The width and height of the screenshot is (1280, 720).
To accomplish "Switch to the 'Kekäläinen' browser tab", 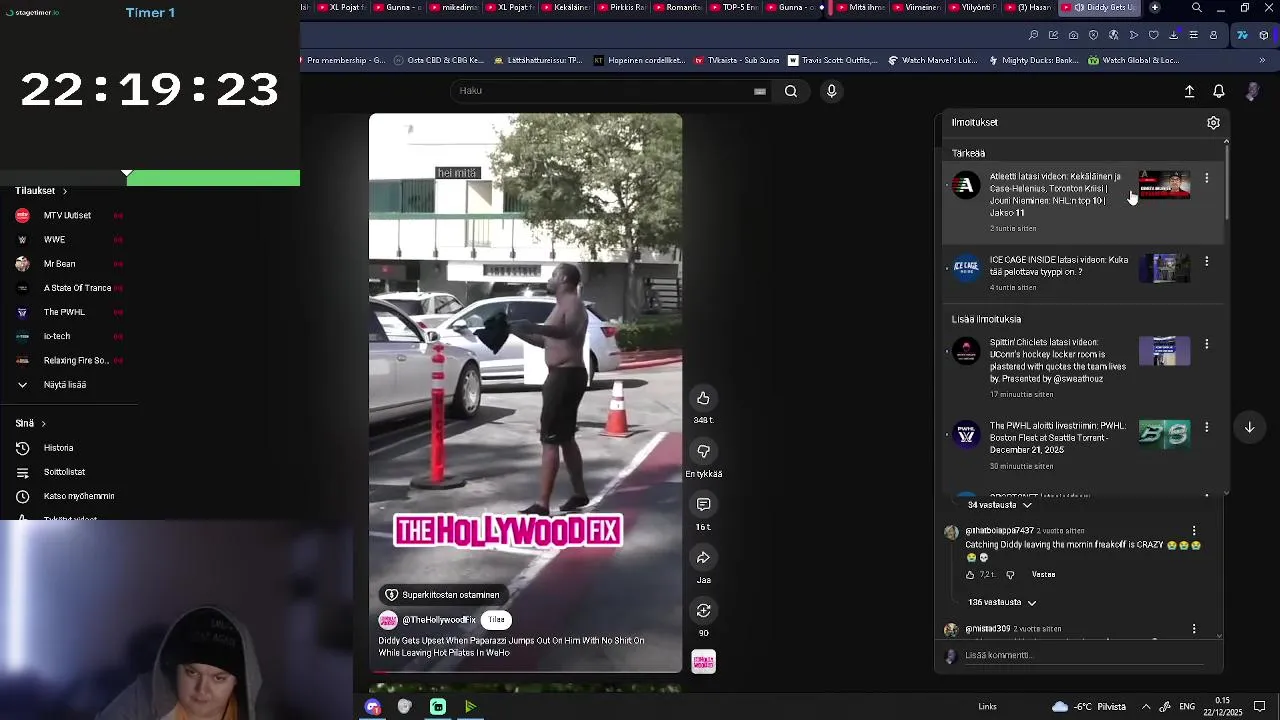I will tap(564, 7).
